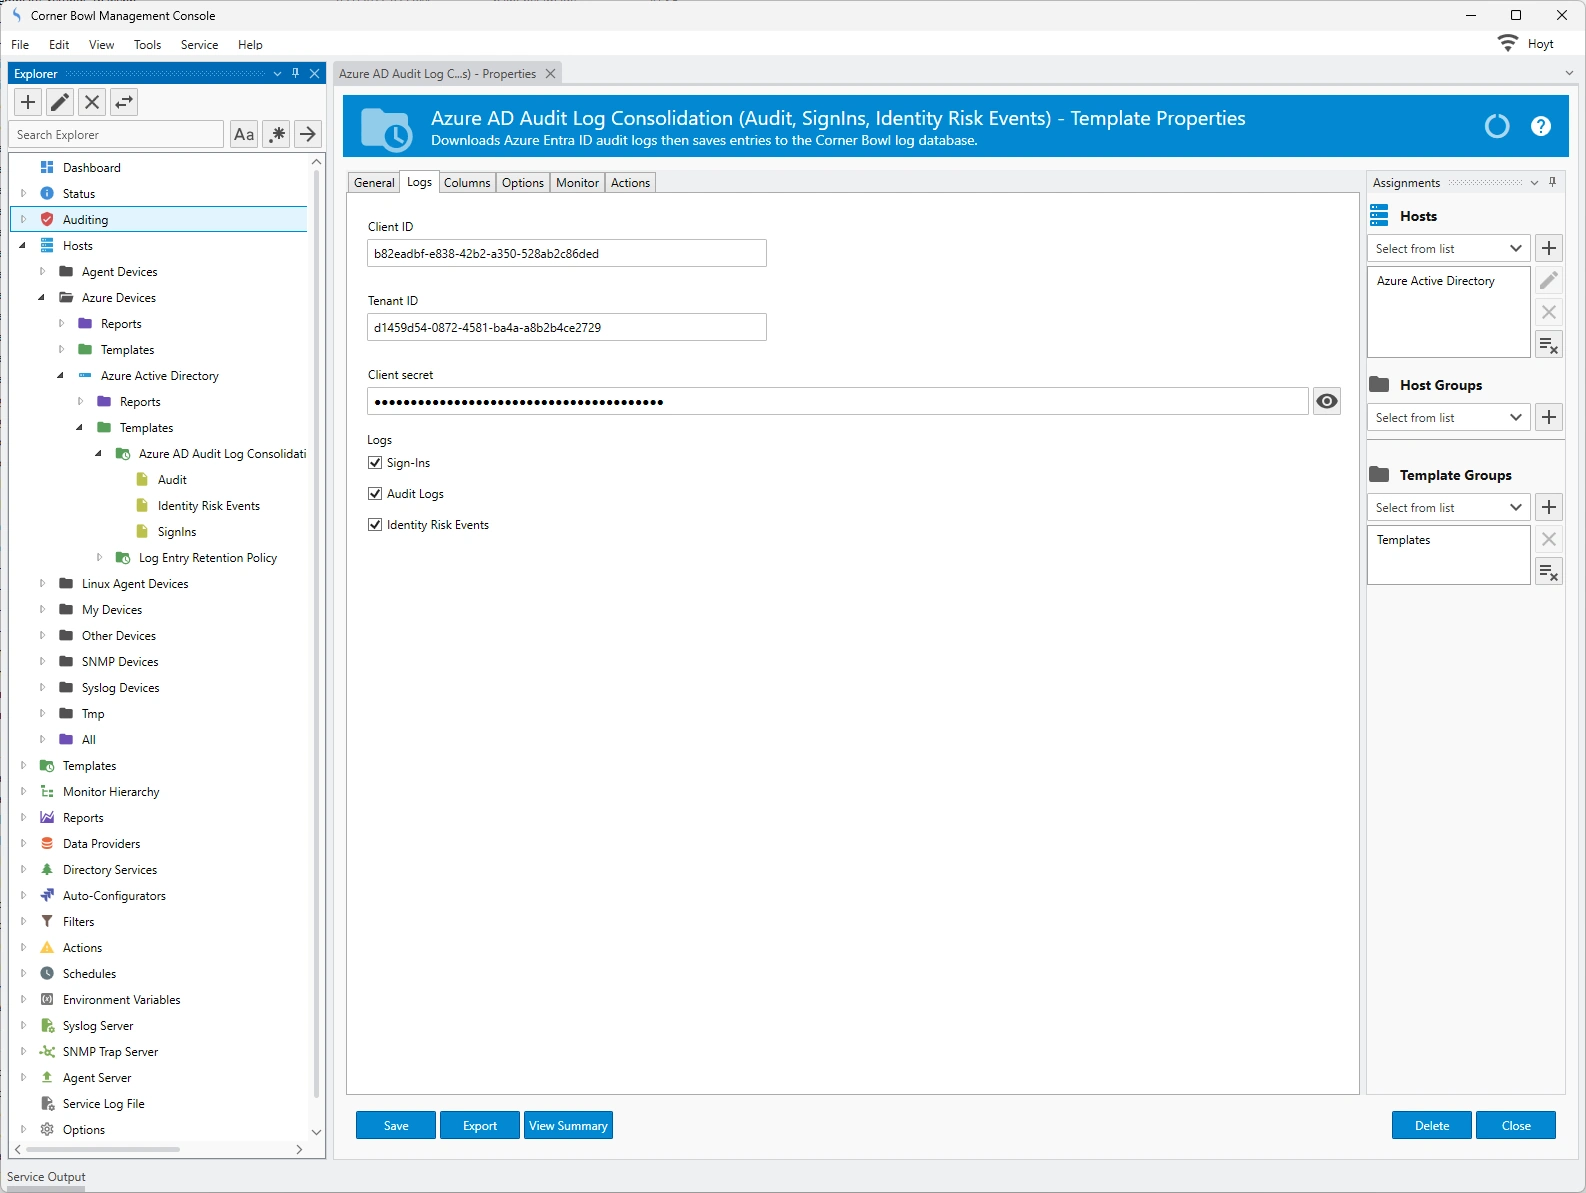This screenshot has height=1193, width=1586.
Task: Uncheck the Audit Logs checkbox
Action: point(375,494)
